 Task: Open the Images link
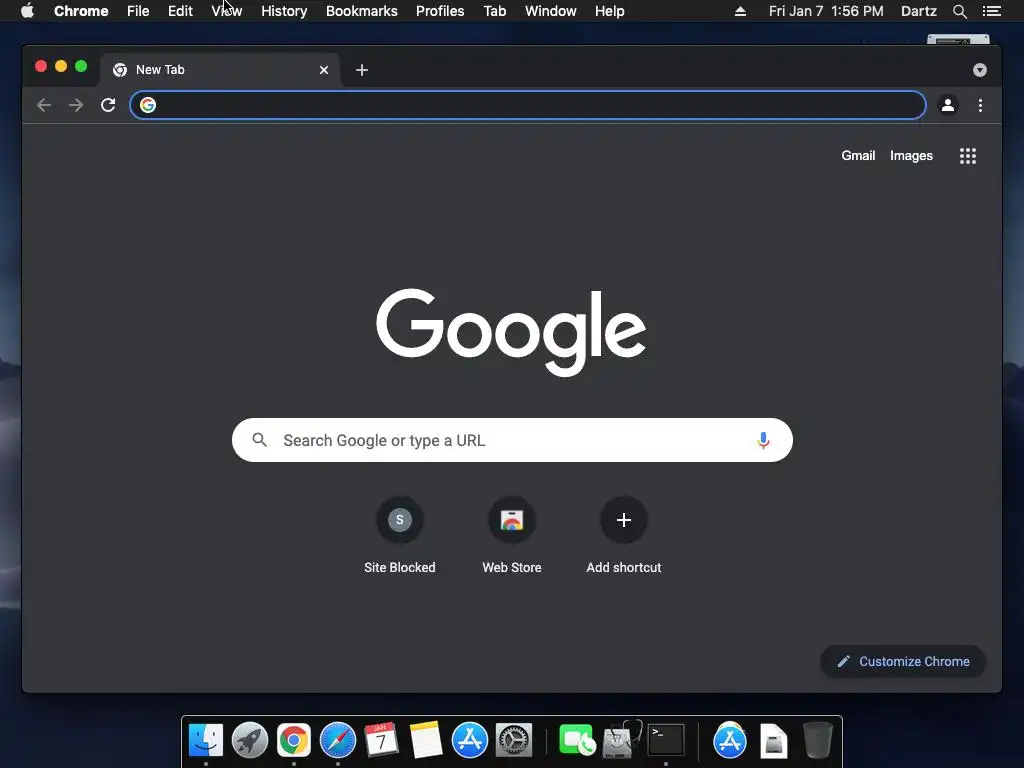coord(911,155)
